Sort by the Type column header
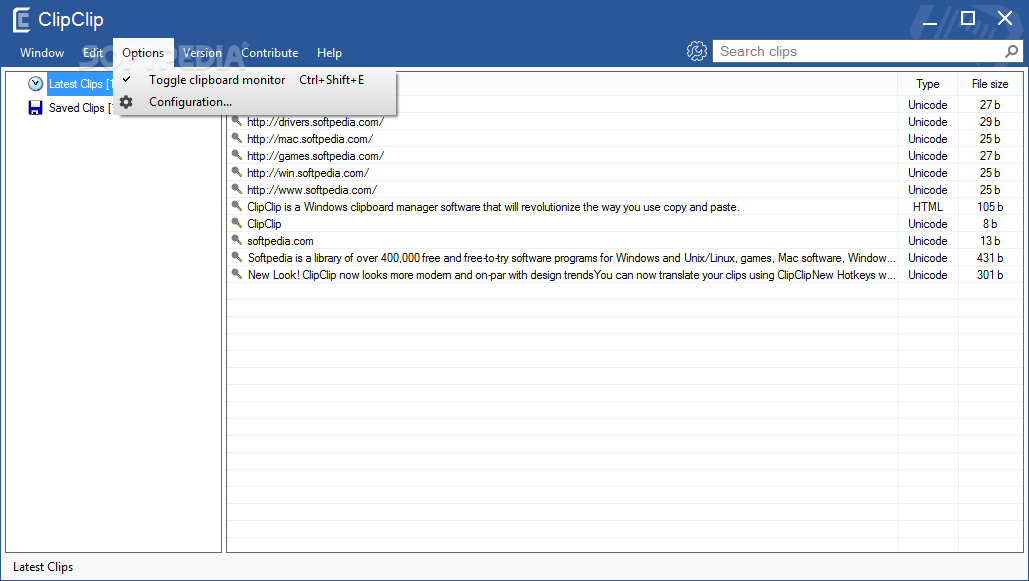This screenshot has height=581, width=1029. (928, 83)
